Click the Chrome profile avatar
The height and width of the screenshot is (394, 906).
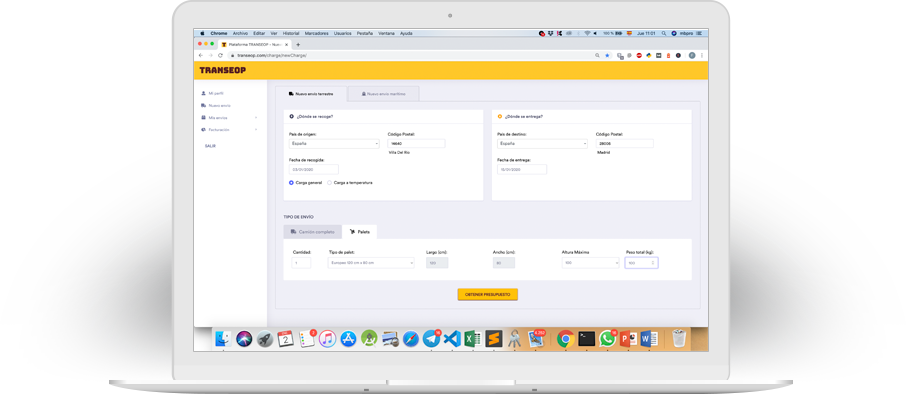coord(692,55)
